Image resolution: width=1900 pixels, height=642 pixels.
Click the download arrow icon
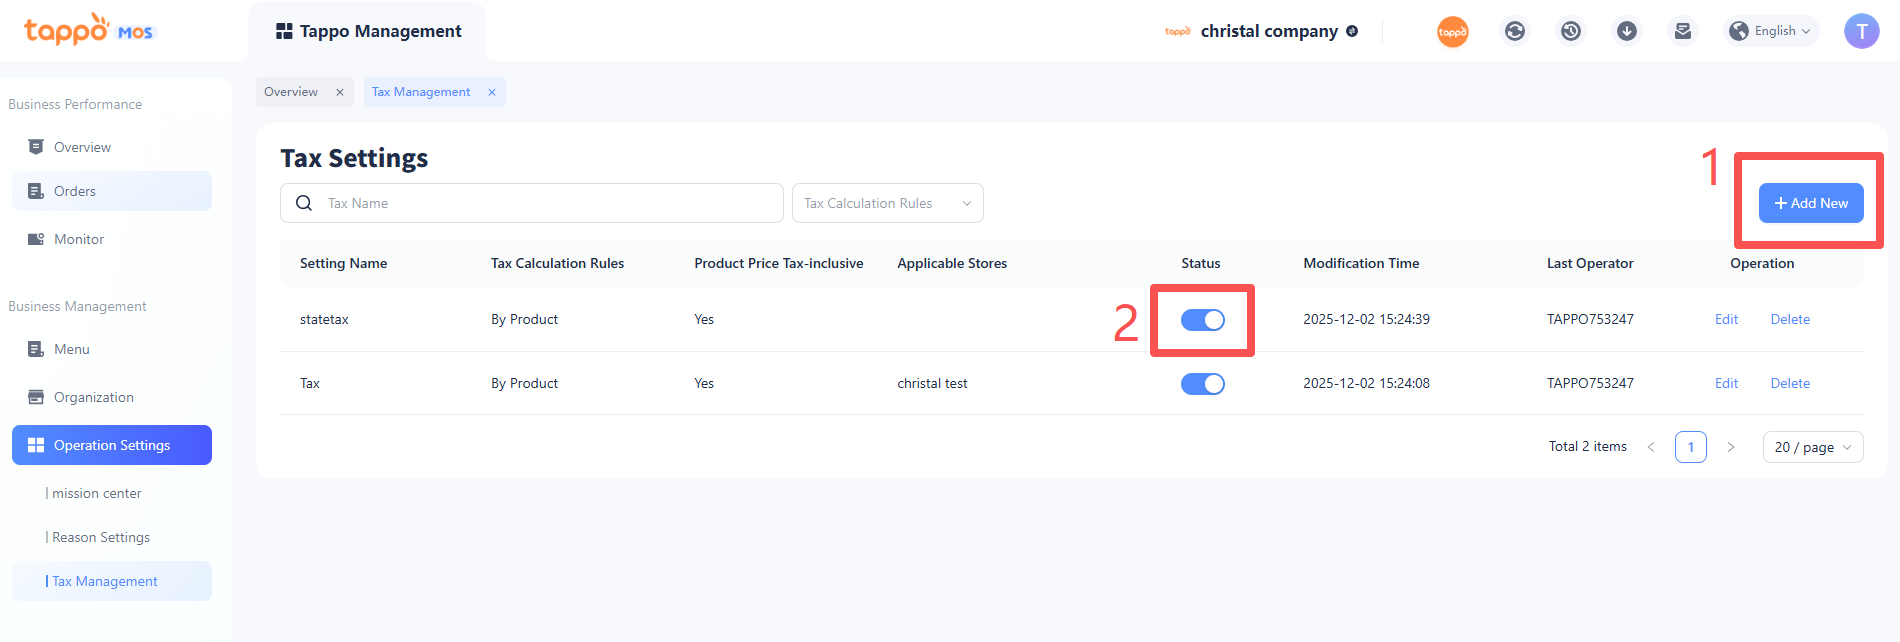1627,31
